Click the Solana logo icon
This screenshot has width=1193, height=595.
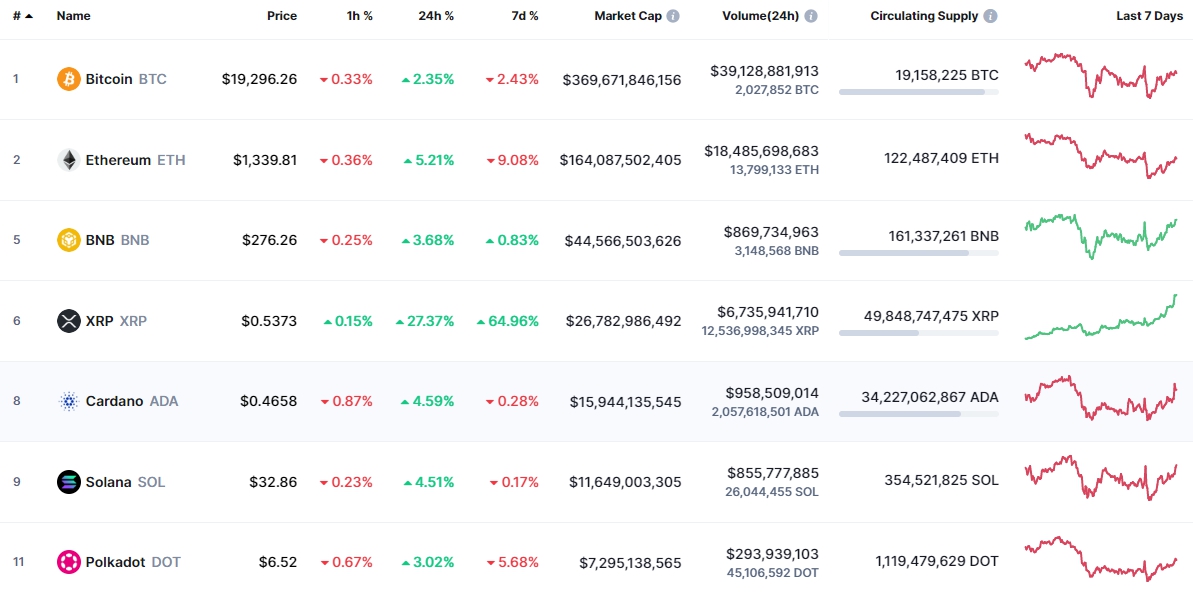pyautogui.click(x=68, y=482)
